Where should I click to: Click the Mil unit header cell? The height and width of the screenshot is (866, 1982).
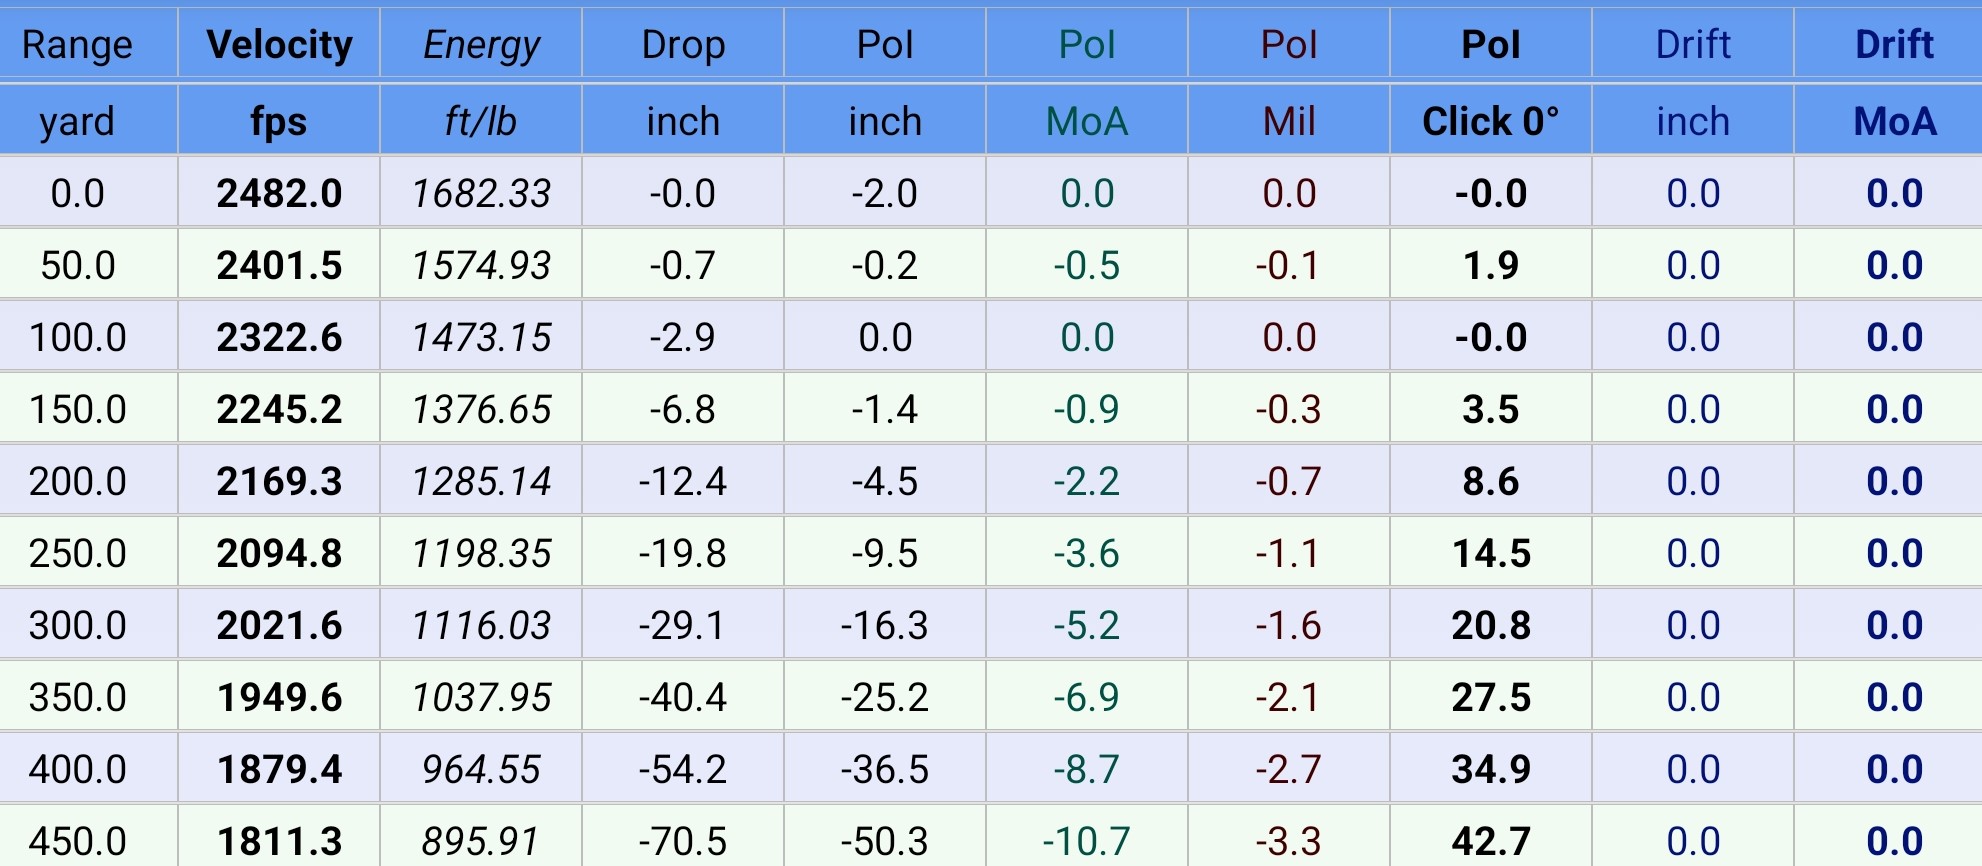click(1289, 121)
